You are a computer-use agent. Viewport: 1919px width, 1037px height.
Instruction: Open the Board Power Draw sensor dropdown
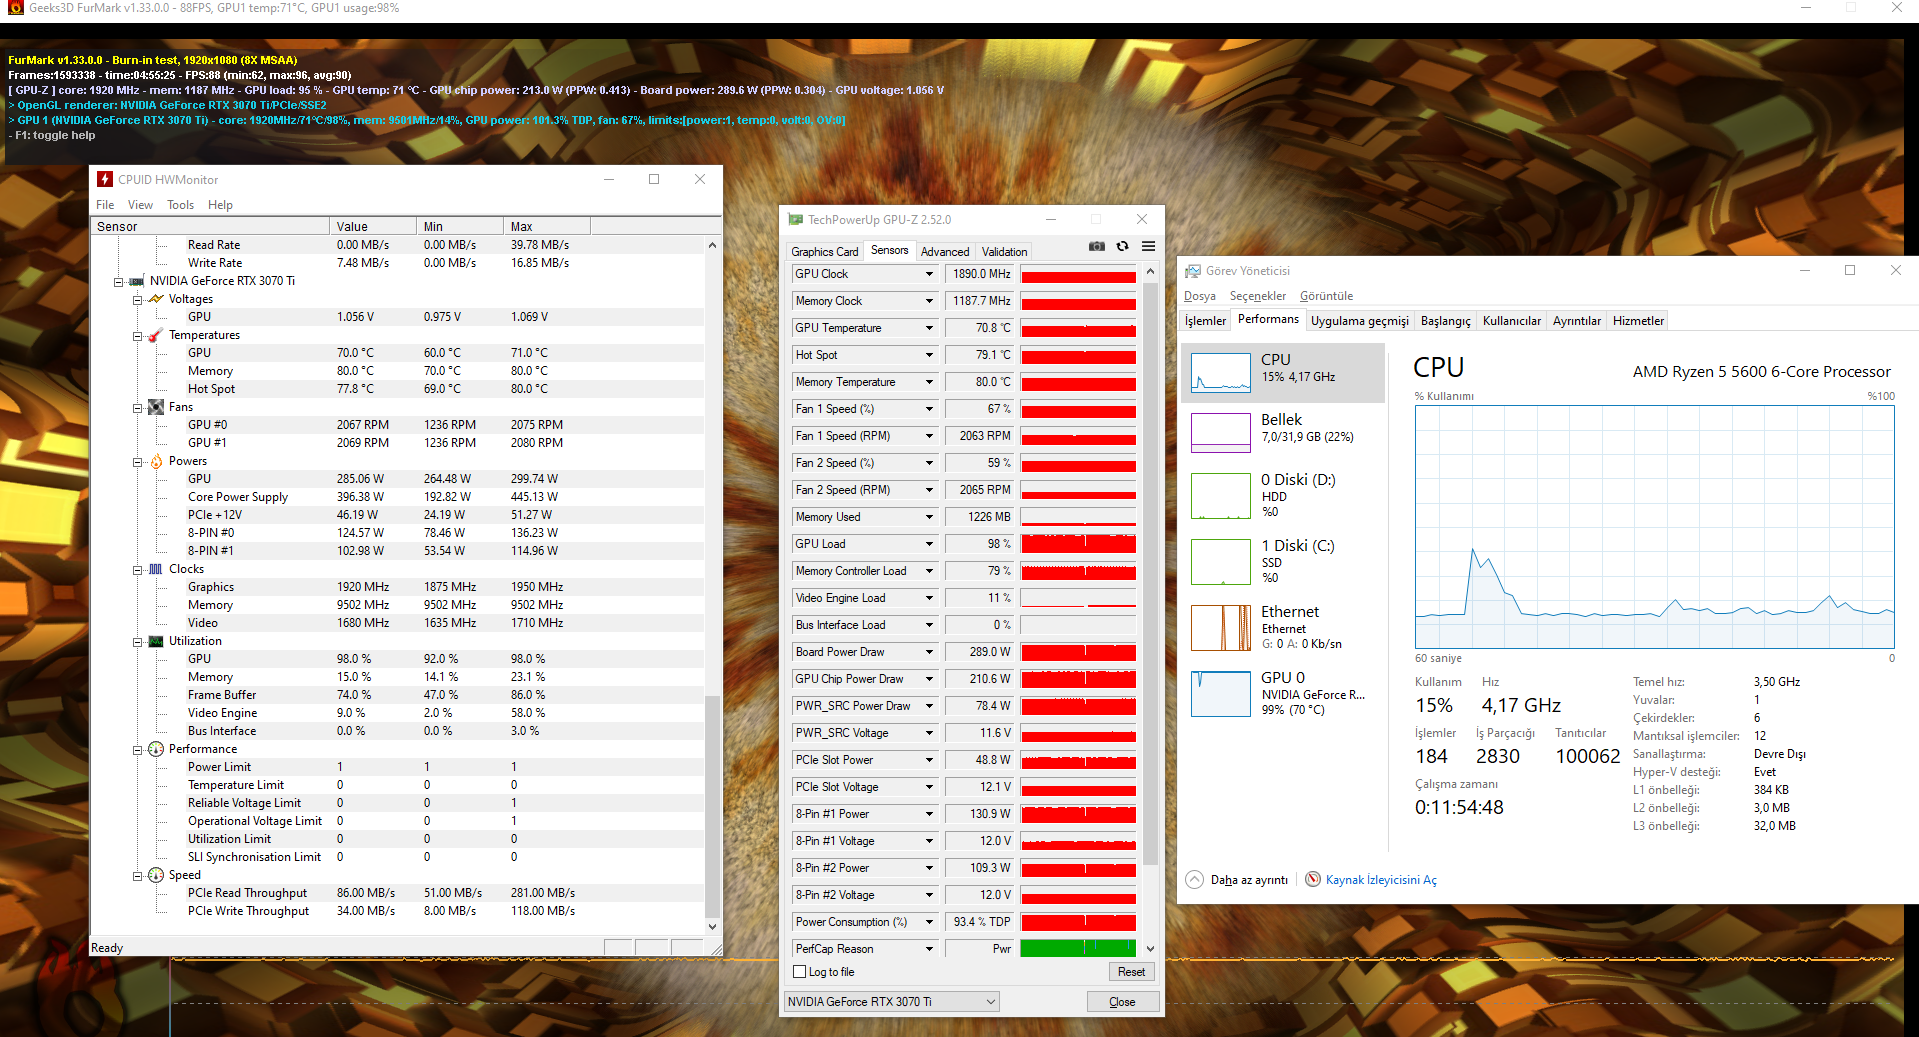click(x=929, y=652)
